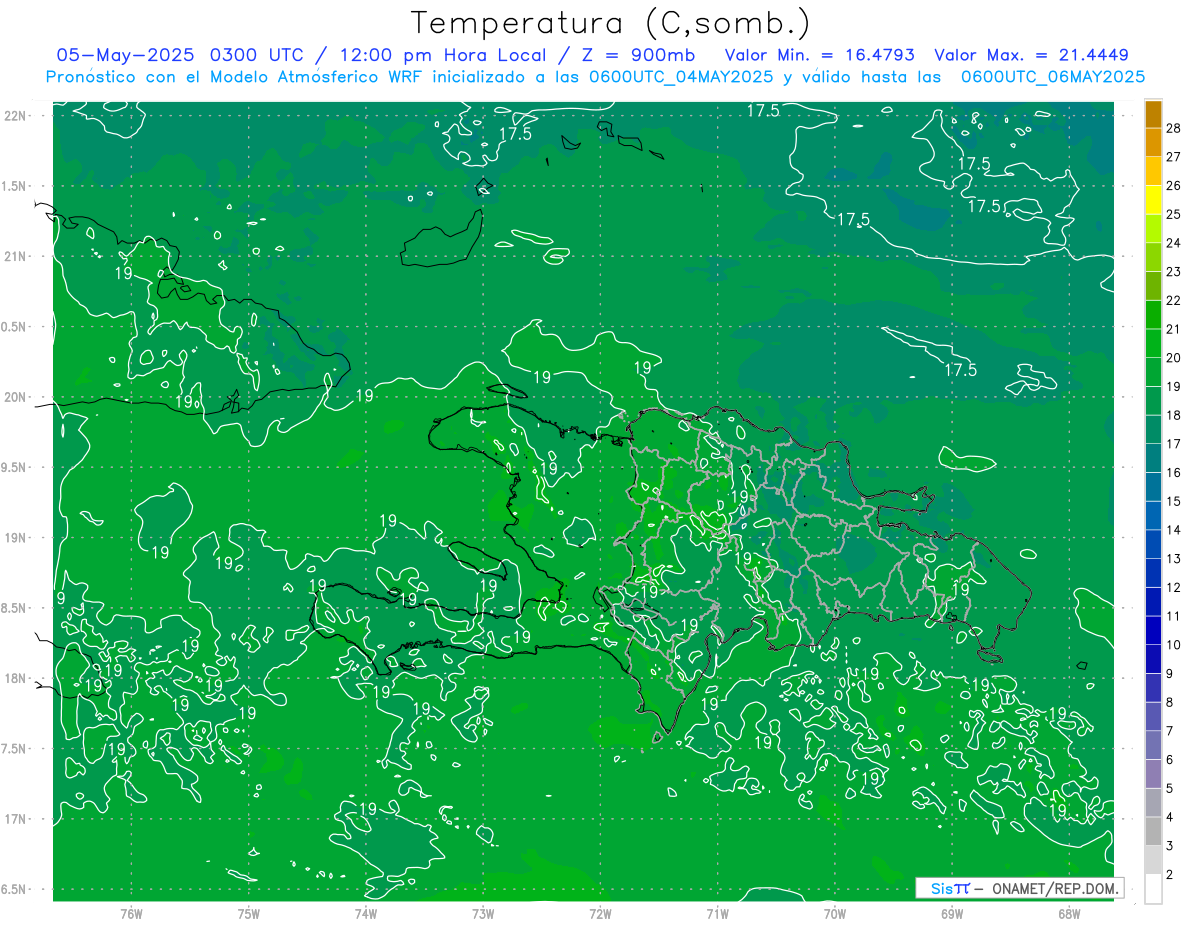
Task: Pick the dark blue segment between 10 and 11
Action: pos(1153,631)
